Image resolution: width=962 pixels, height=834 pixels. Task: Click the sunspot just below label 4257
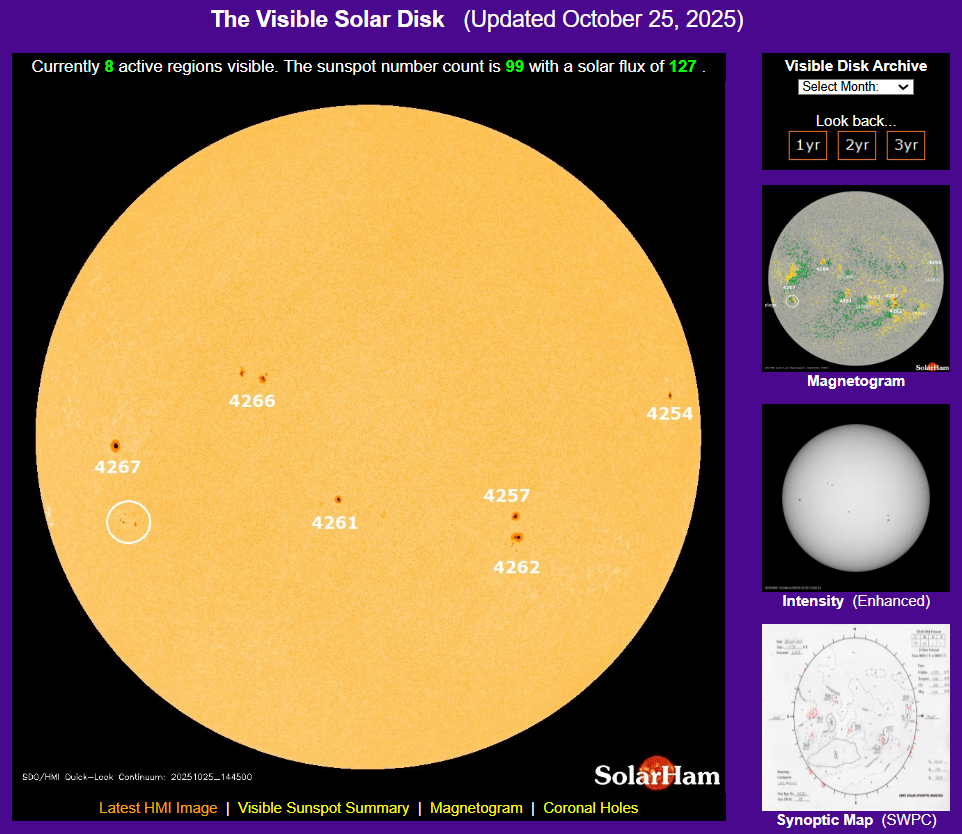tap(516, 516)
